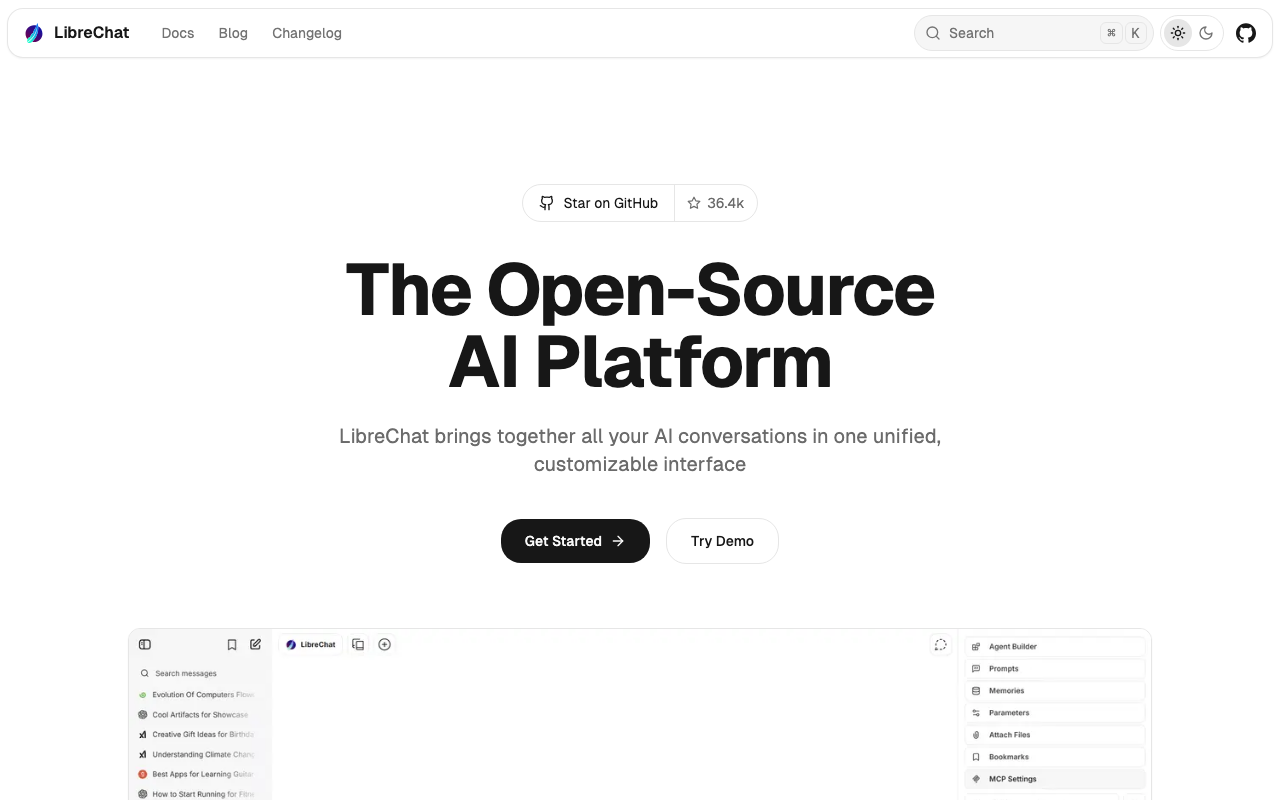
Task: Click the Star on GitHub button
Action: tap(599, 203)
